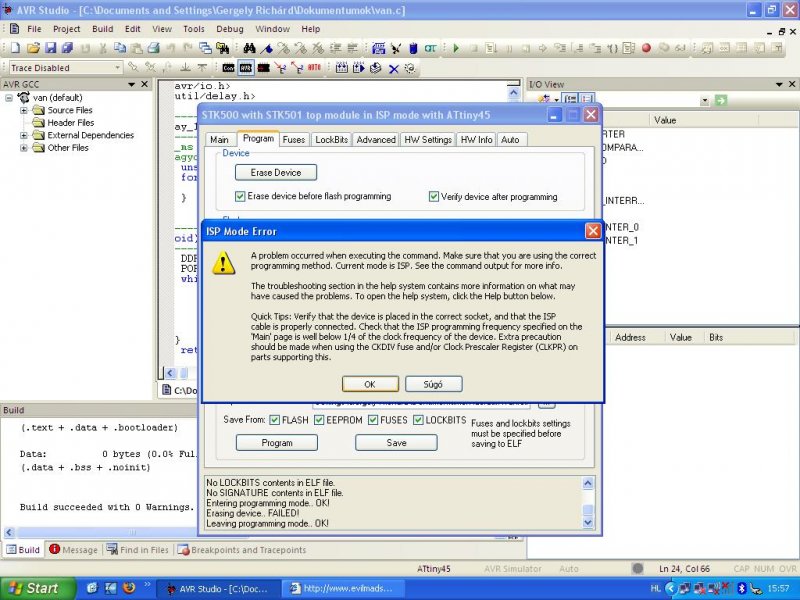Open the I/O View panel dropdown arrow
Image resolution: width=800 pixels, height=600 pixels.
779,84
